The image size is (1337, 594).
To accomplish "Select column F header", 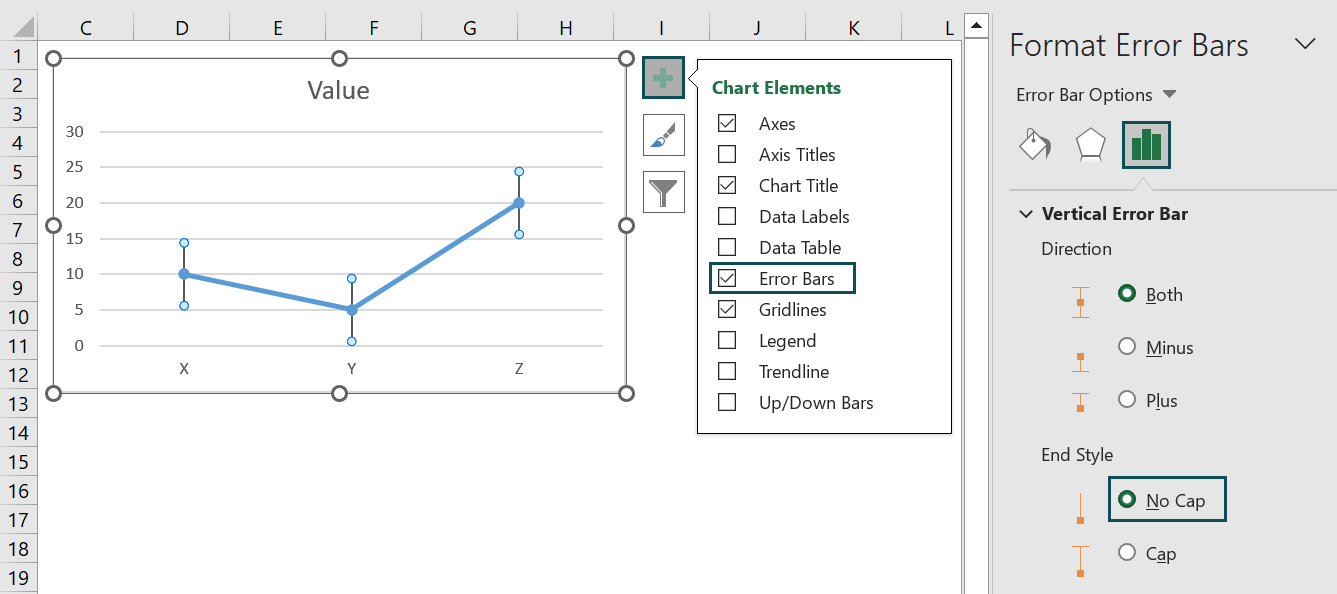I will coord(374,28).
